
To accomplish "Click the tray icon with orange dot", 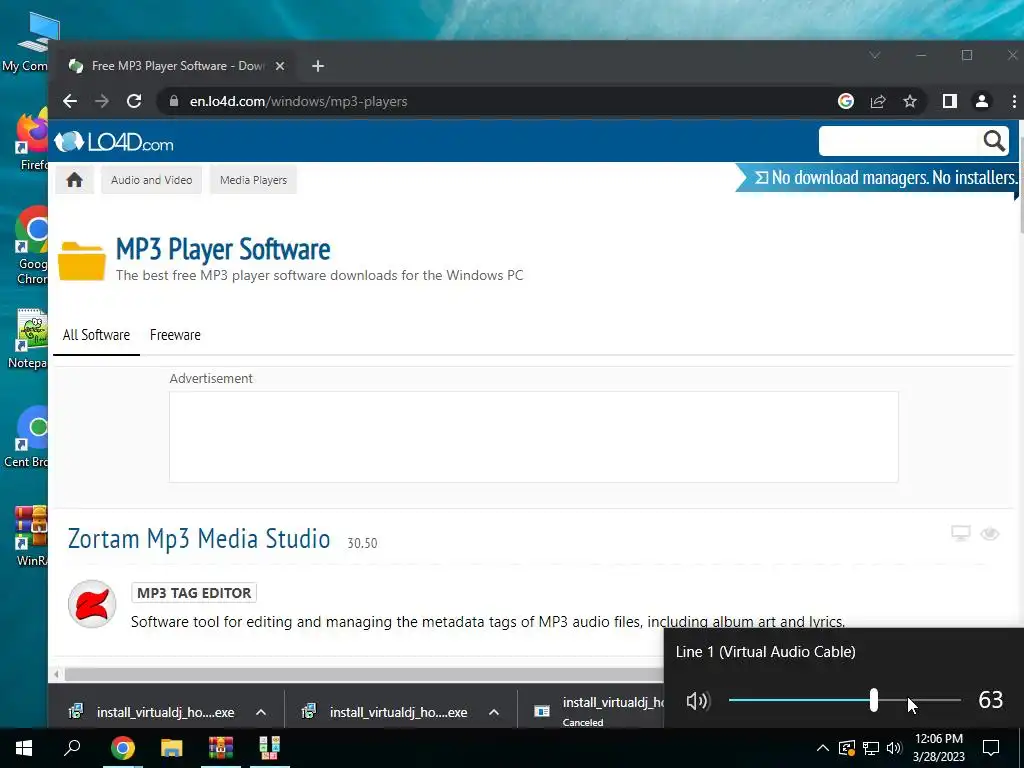I will tap(846, 748).
